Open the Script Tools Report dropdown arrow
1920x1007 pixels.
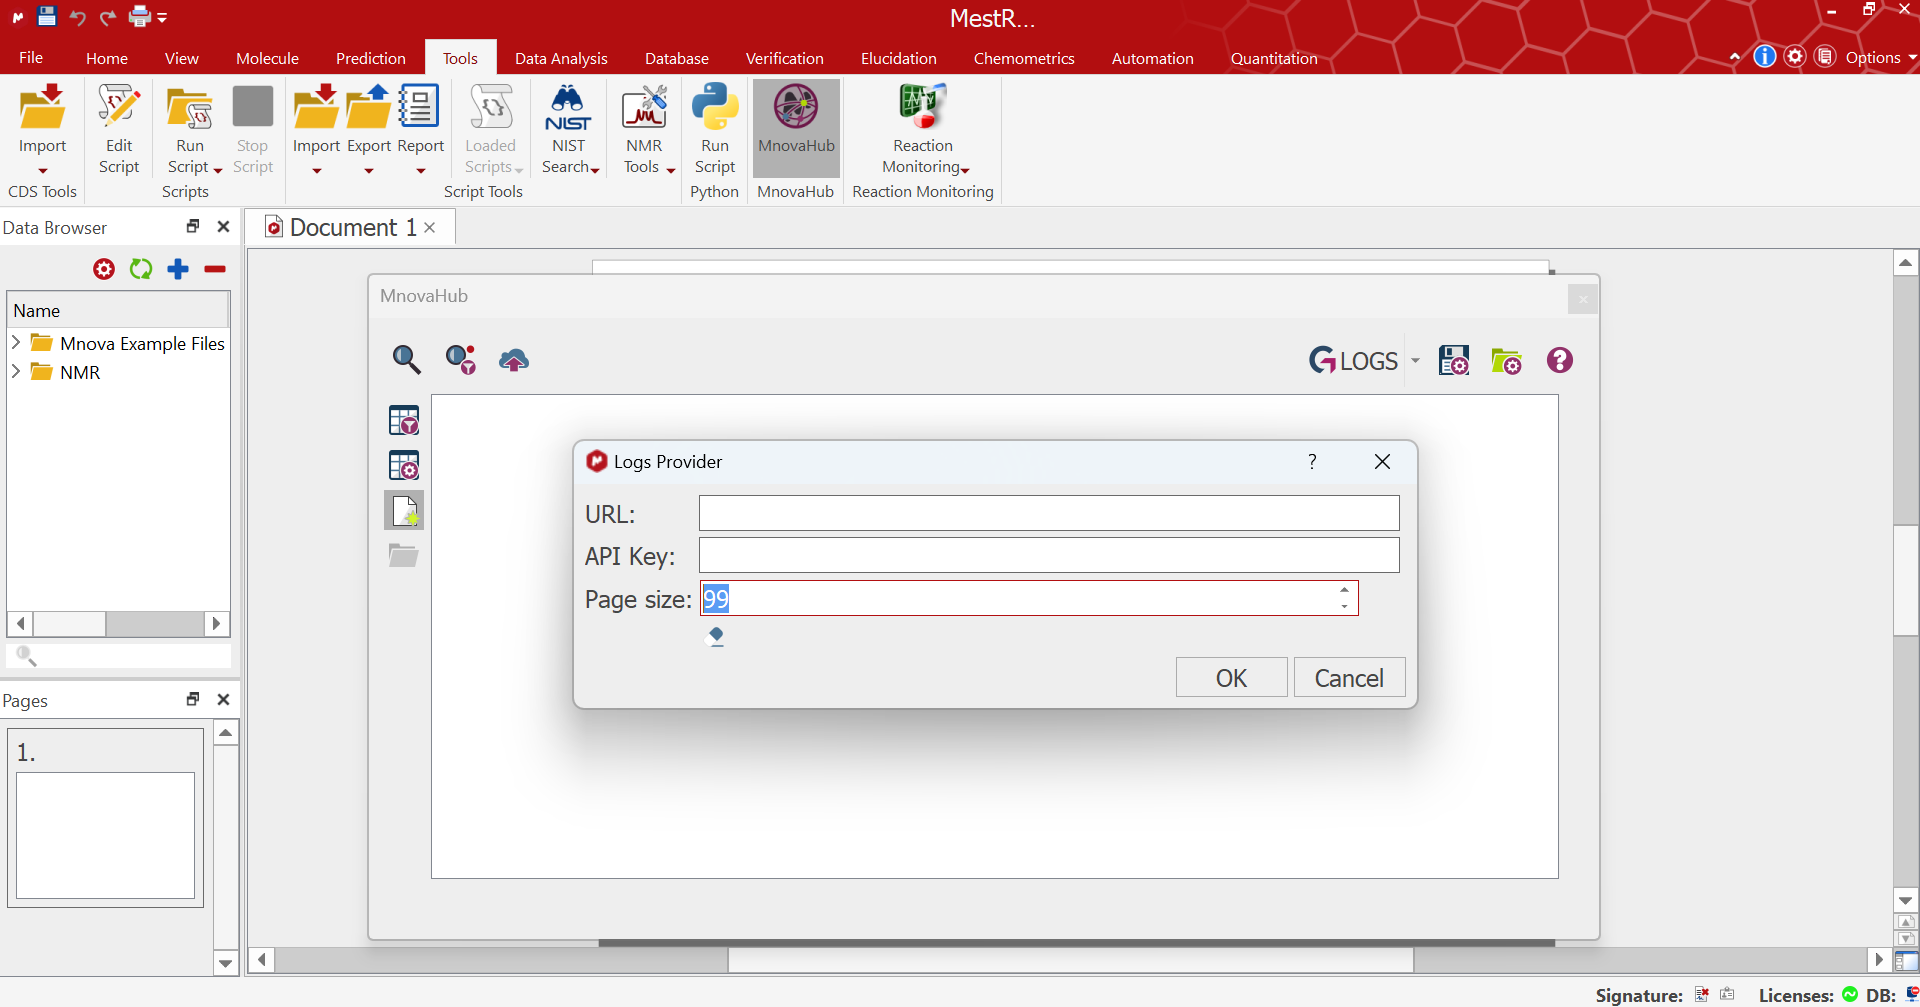click(x=420, y=171)
